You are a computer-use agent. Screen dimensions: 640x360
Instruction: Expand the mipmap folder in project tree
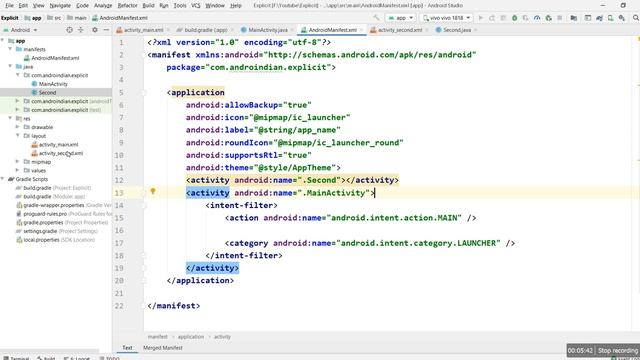tap(18, 162)
